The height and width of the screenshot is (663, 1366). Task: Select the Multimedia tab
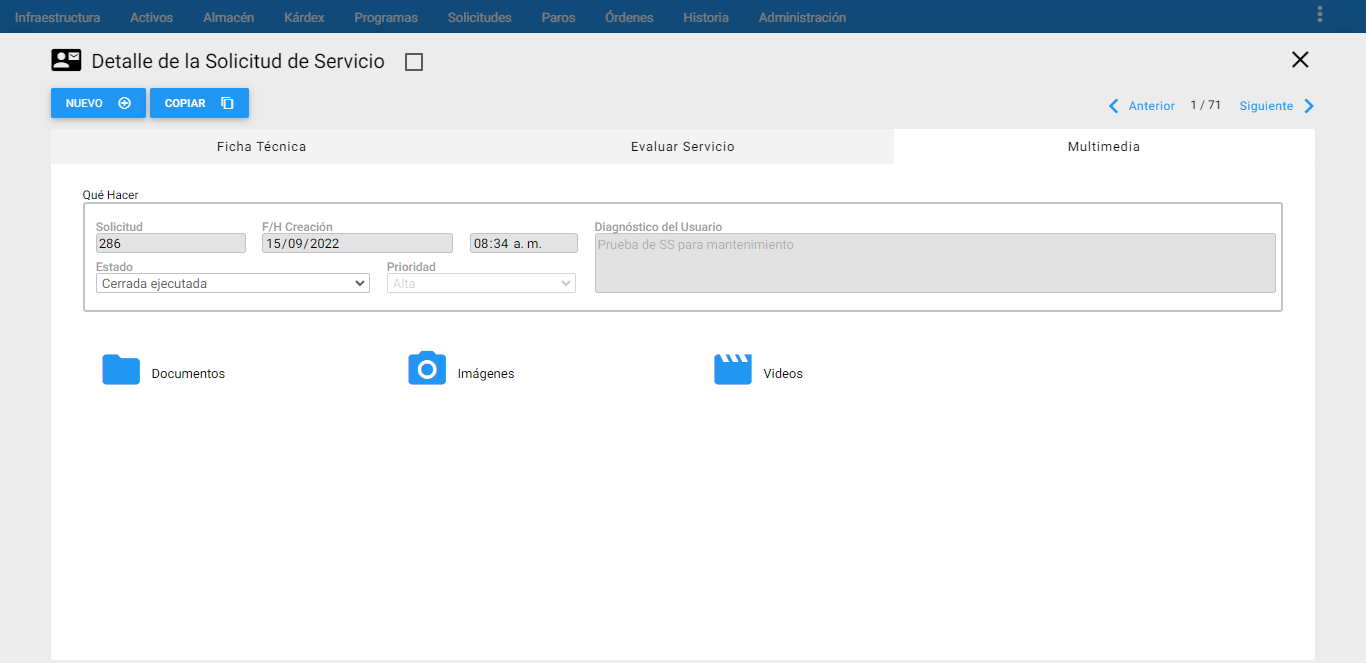(1104, 147)
